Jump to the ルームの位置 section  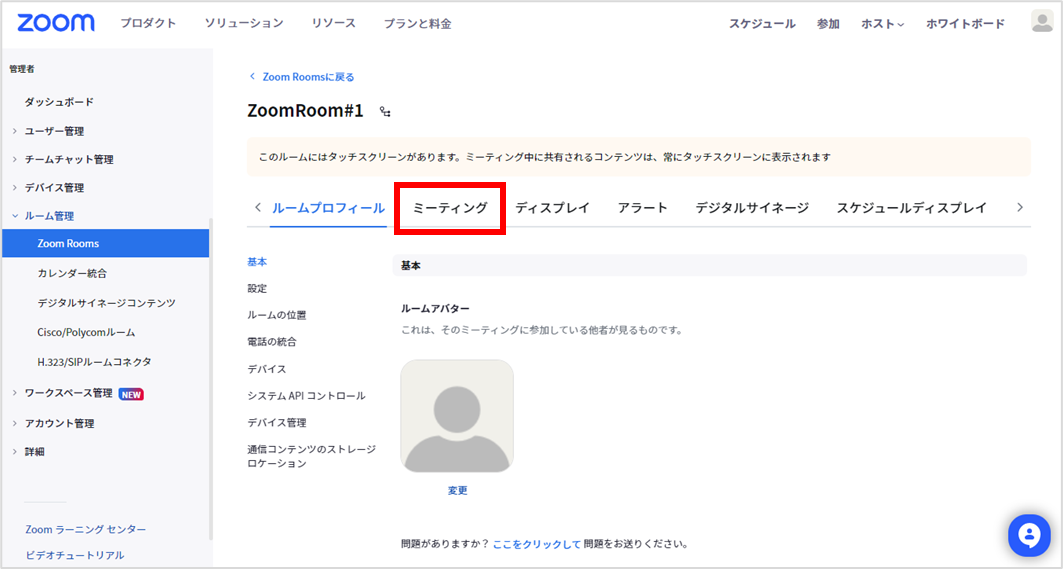click(x=277, y=315)
